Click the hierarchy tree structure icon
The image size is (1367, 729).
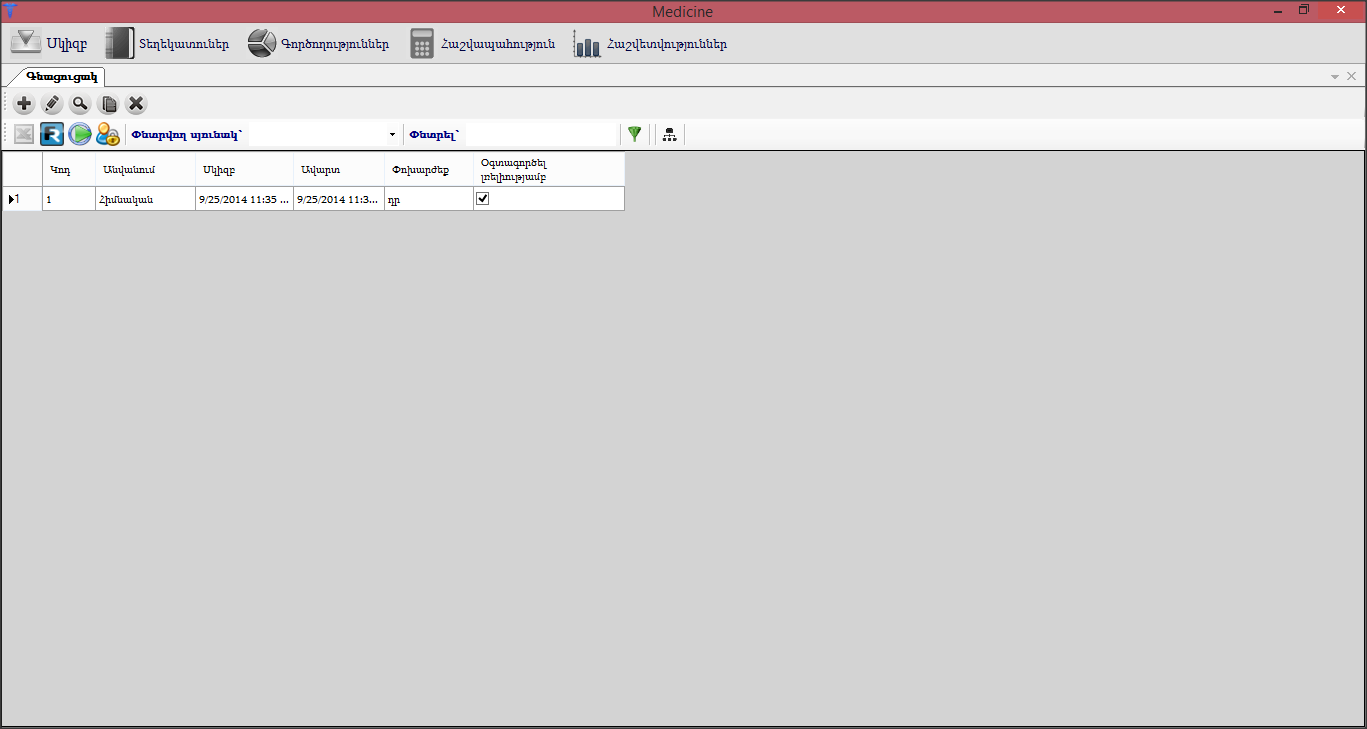669,134
